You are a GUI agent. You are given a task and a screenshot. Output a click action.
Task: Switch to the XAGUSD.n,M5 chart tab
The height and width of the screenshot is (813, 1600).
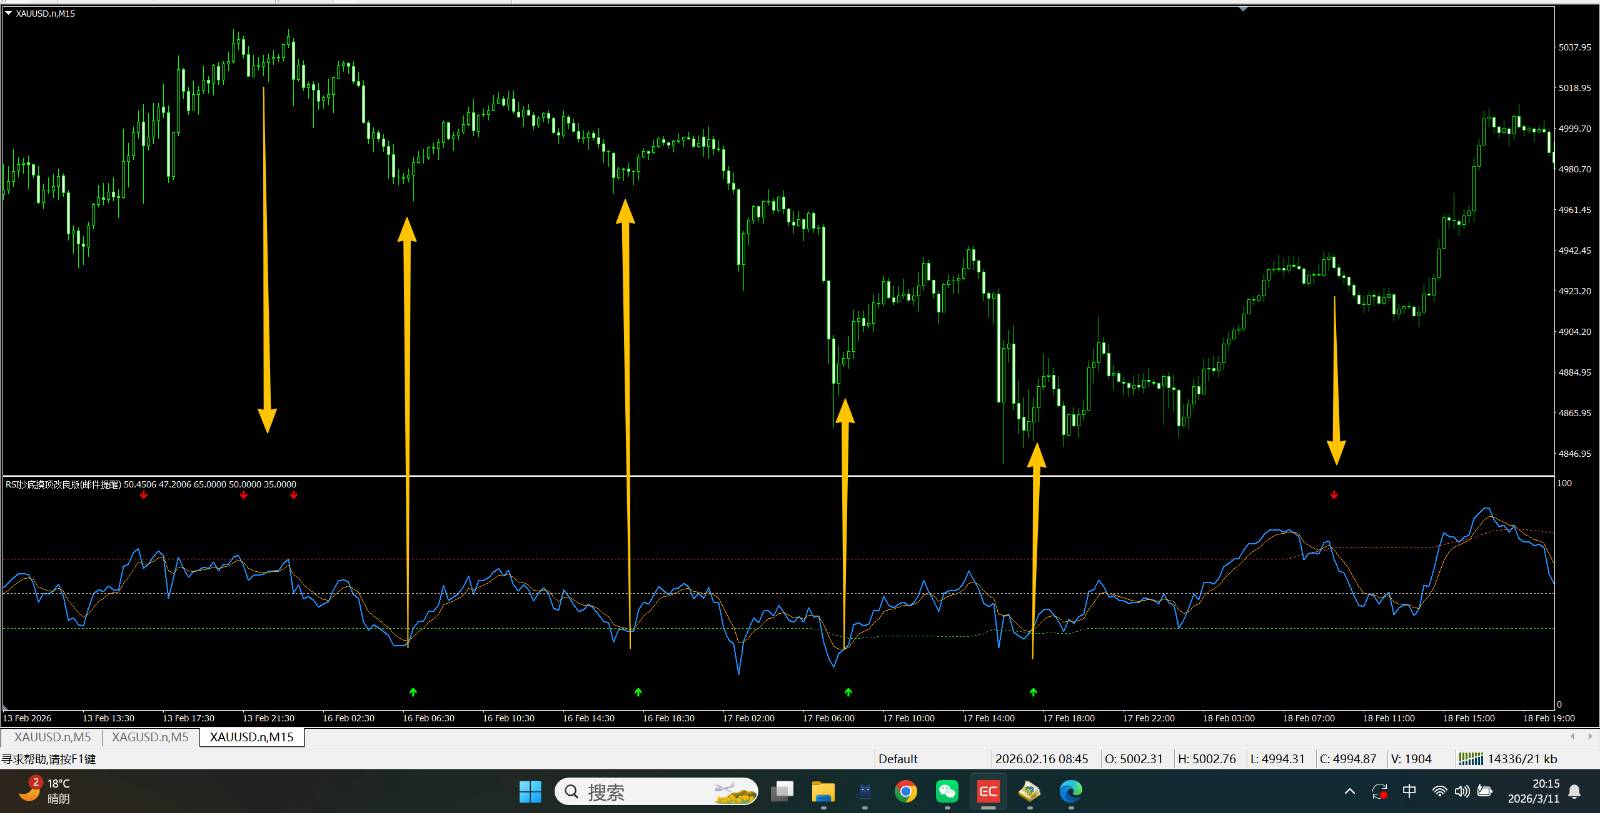coord(150,737)
